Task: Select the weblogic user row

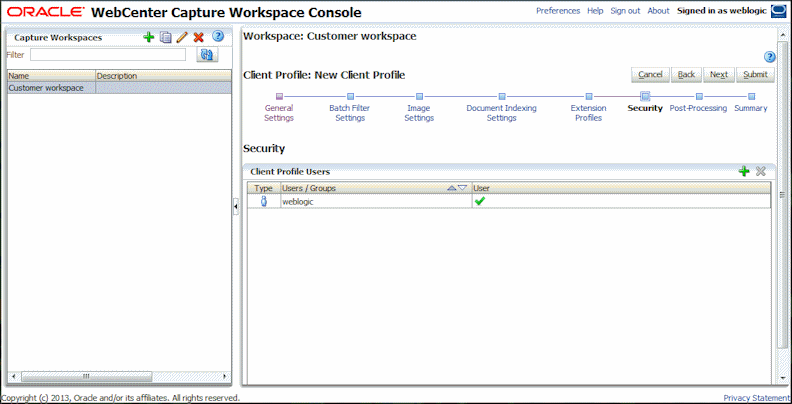Action: (x=509, y=201)
